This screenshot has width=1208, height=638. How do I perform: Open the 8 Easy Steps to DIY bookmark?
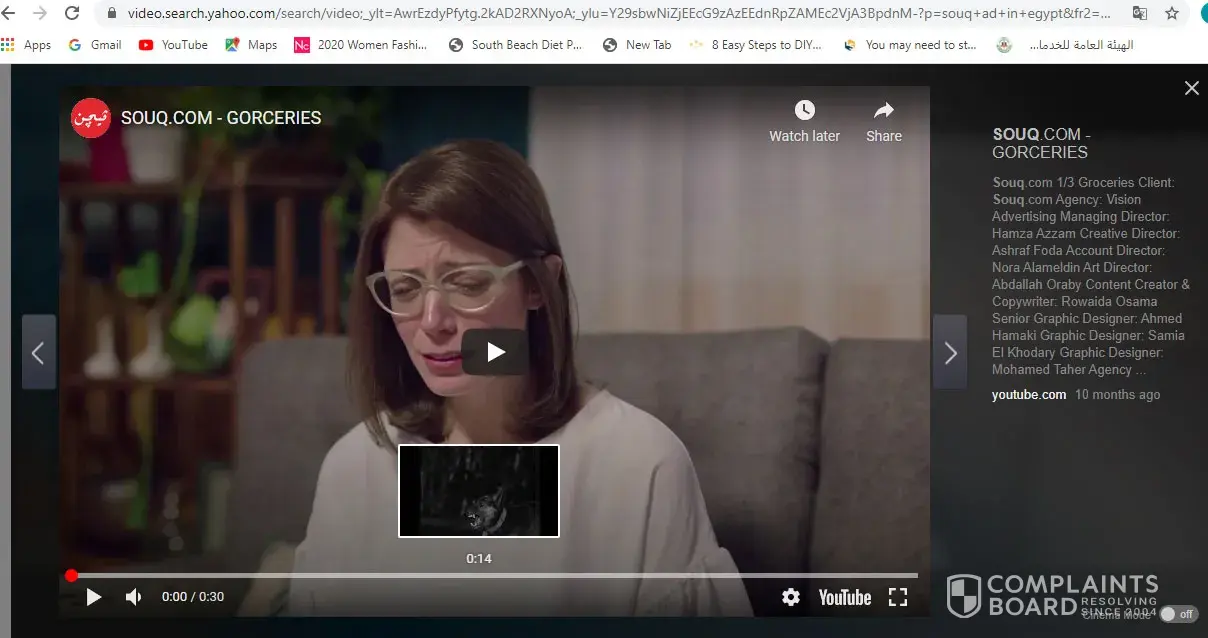pyautogui.click(x=756, y=45)
